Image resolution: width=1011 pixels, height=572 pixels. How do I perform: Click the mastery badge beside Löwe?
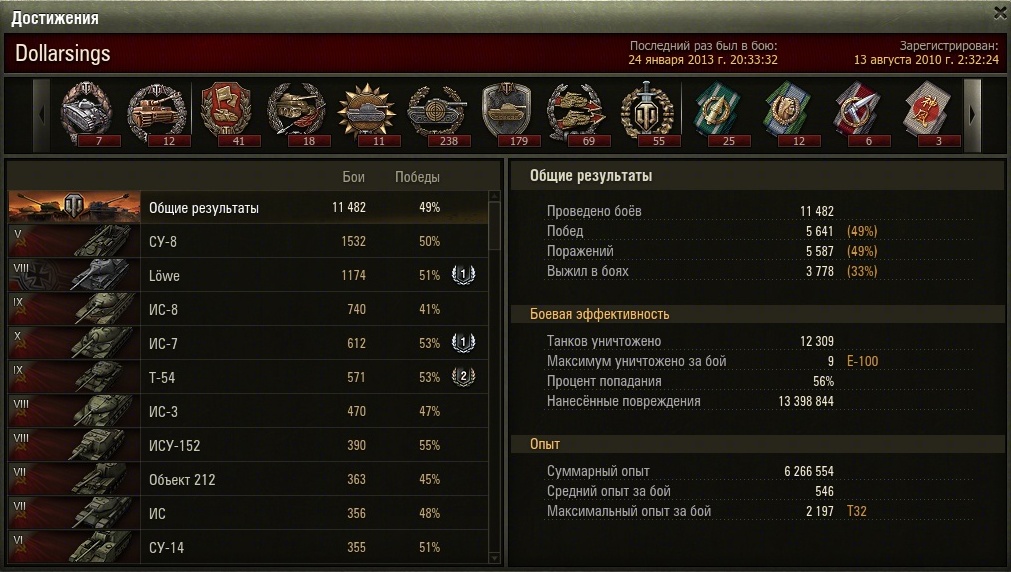pyautogui.click(x=463, y=275)
